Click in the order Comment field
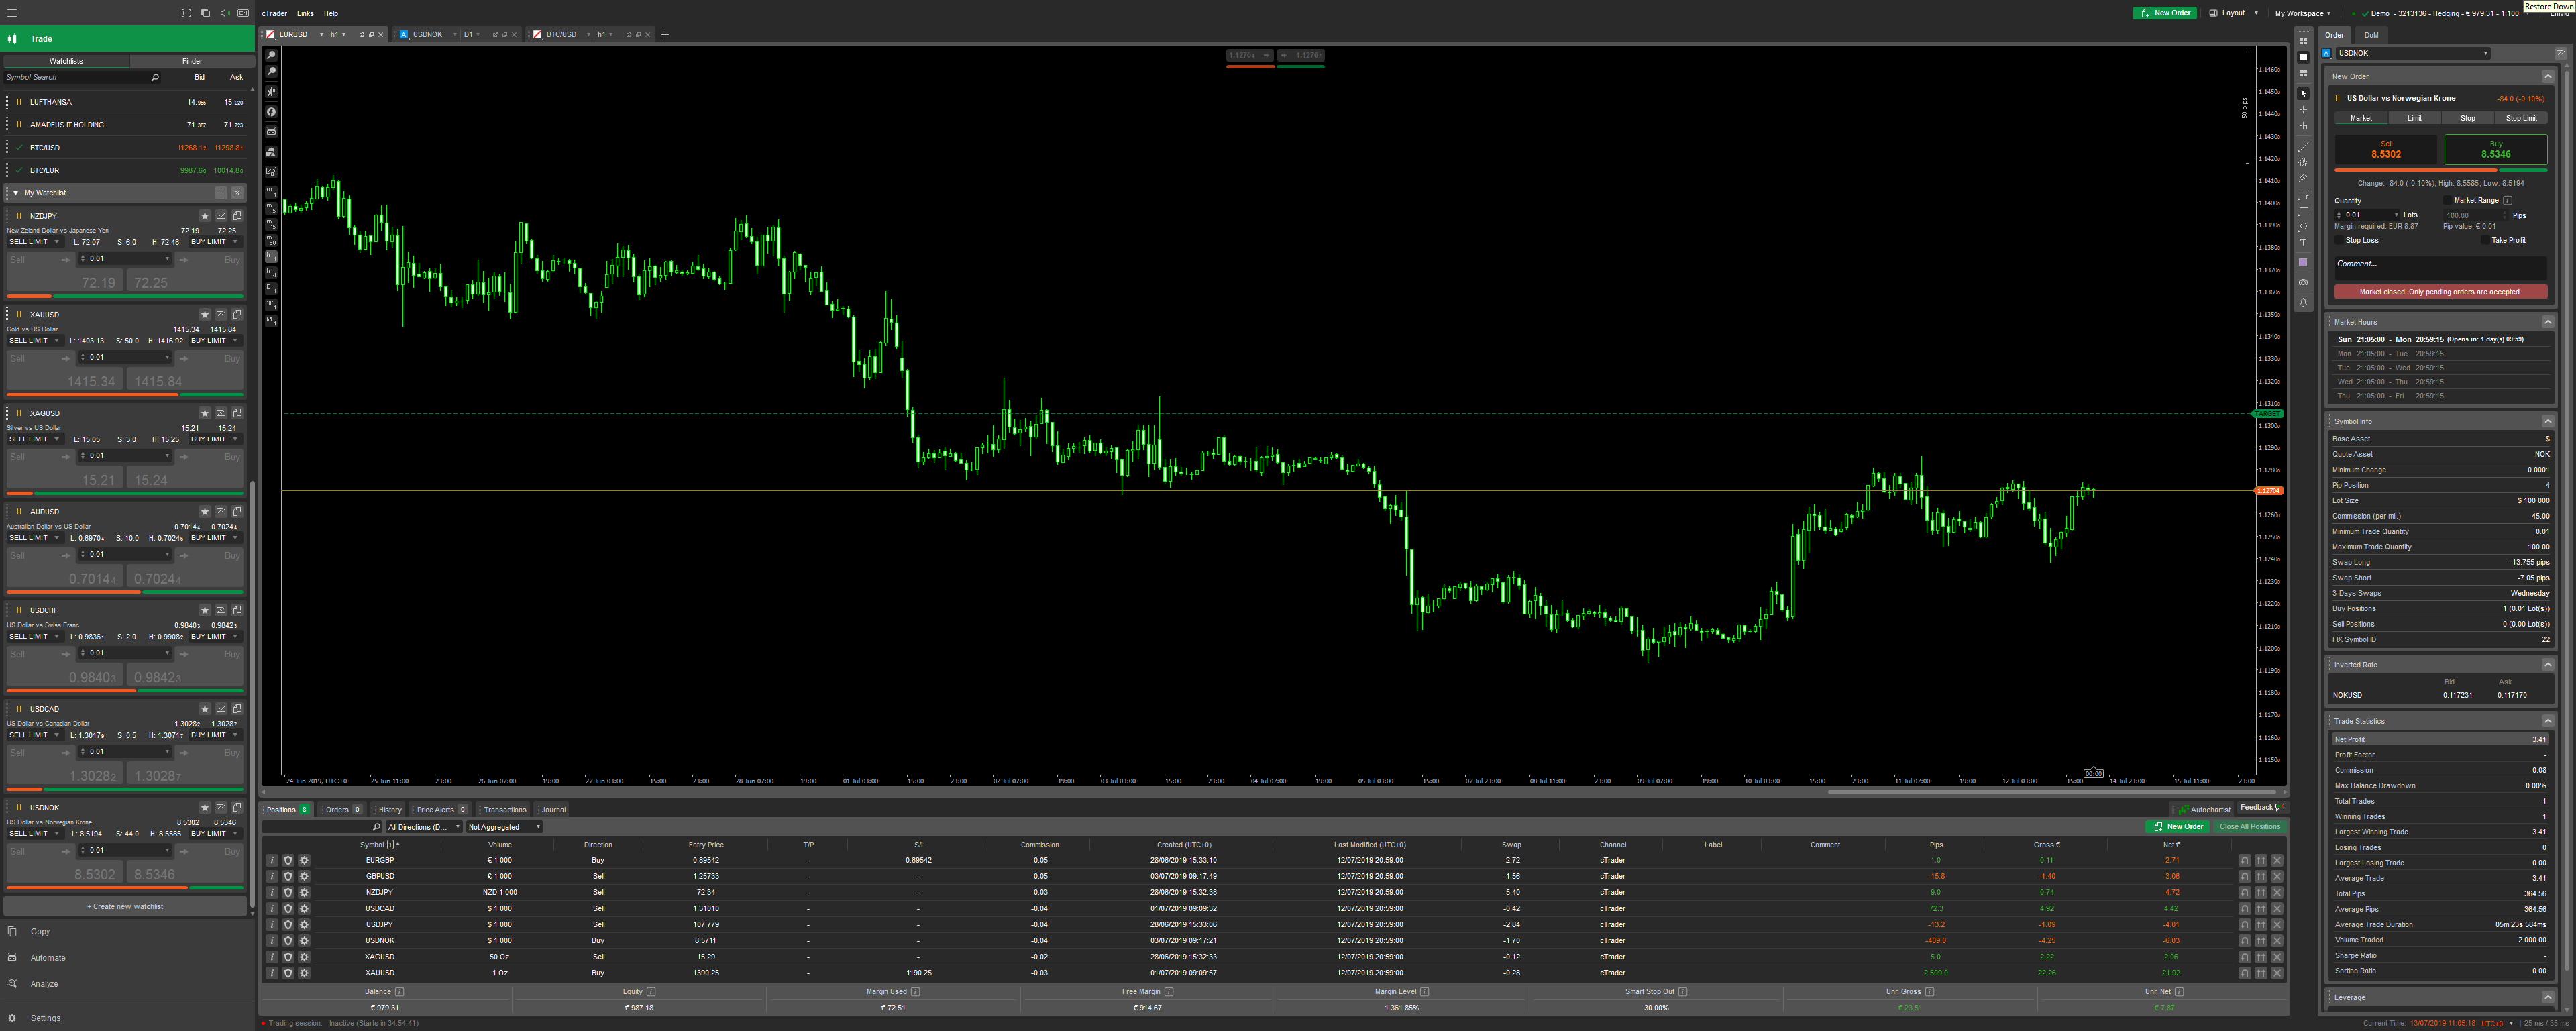Image resolution: width=2576 pixels, height=1031 pixels. tap(2440, 268)
